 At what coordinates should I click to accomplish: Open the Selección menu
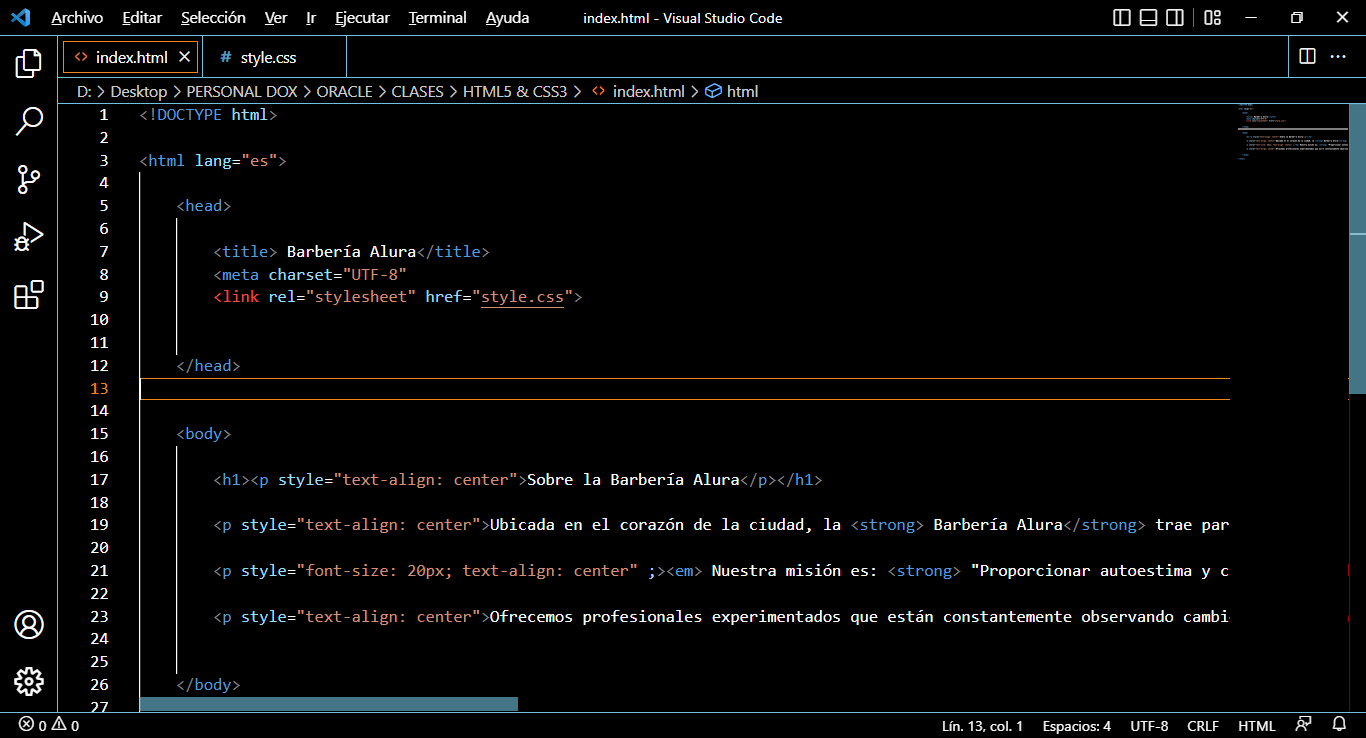(213, 18)
